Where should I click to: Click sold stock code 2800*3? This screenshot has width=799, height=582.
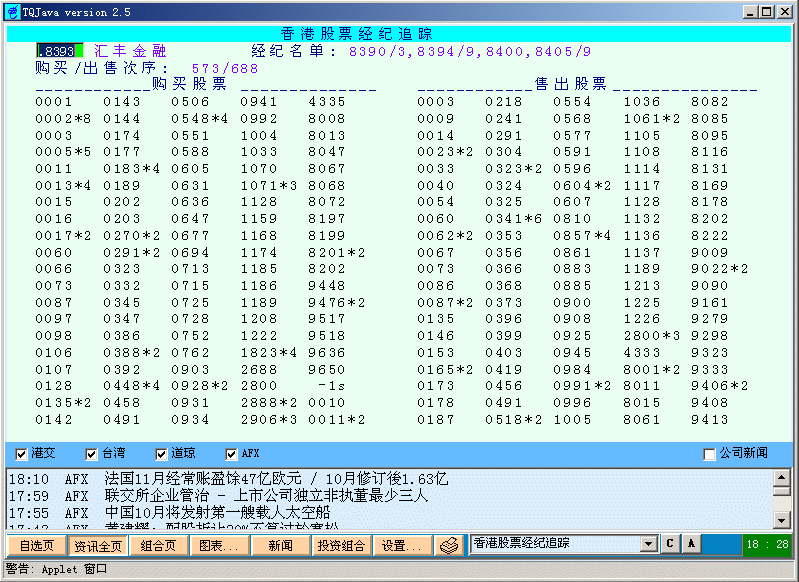[652, 336]
